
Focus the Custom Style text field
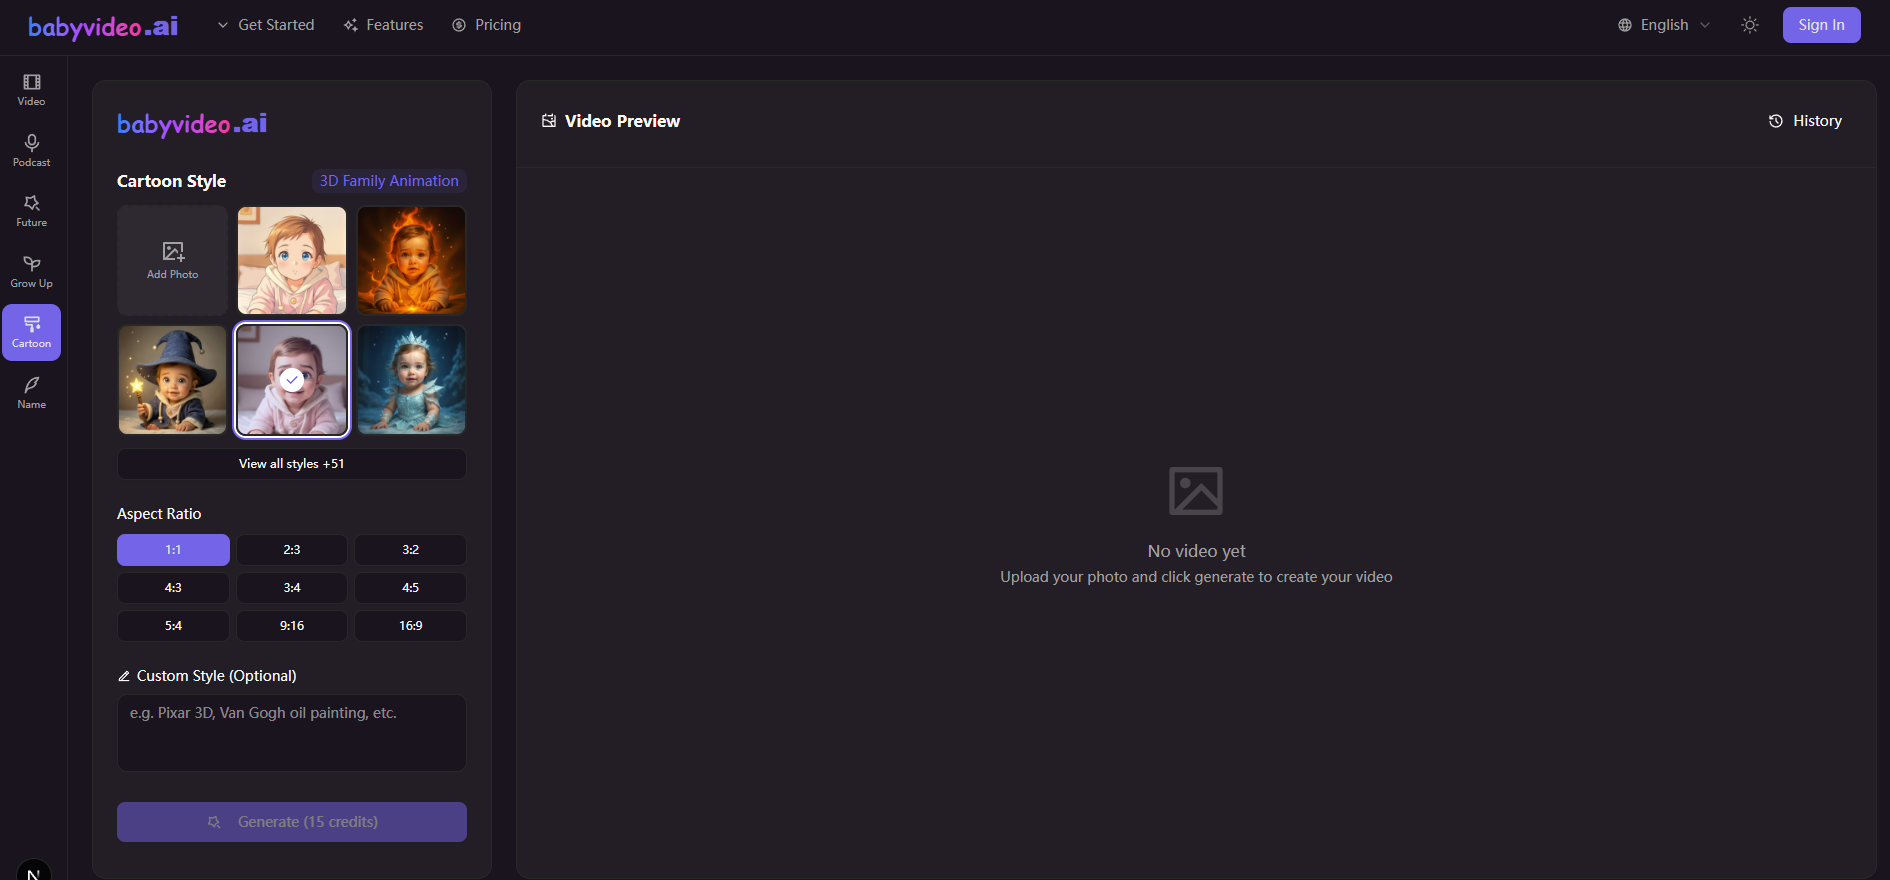(x=292, y=733)
